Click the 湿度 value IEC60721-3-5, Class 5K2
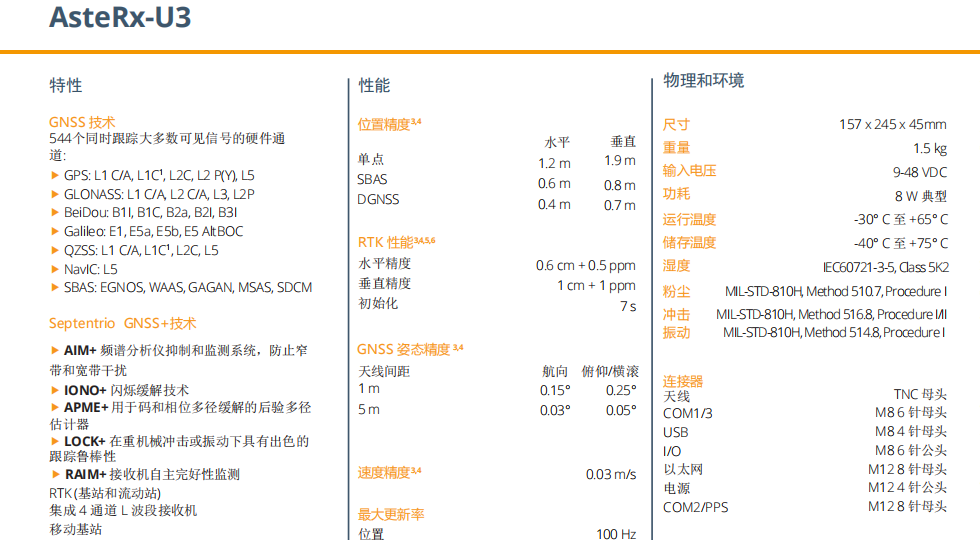Image resolution: width=980 pixels, height=540 pixels. coord(886,268)
